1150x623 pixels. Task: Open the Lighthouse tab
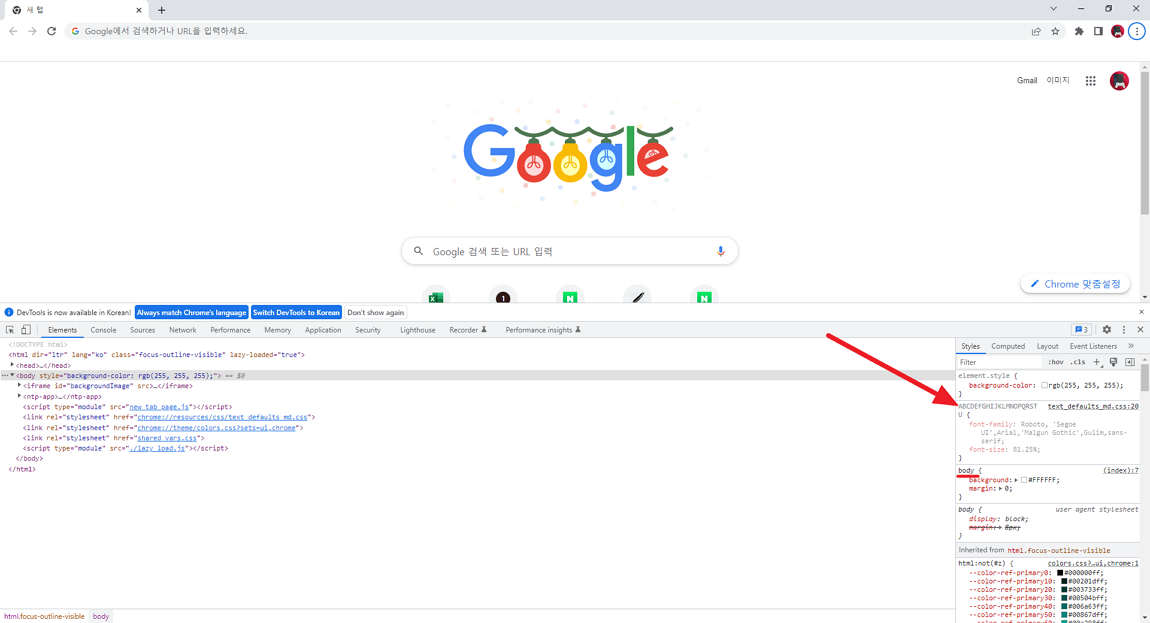[417, 330]
